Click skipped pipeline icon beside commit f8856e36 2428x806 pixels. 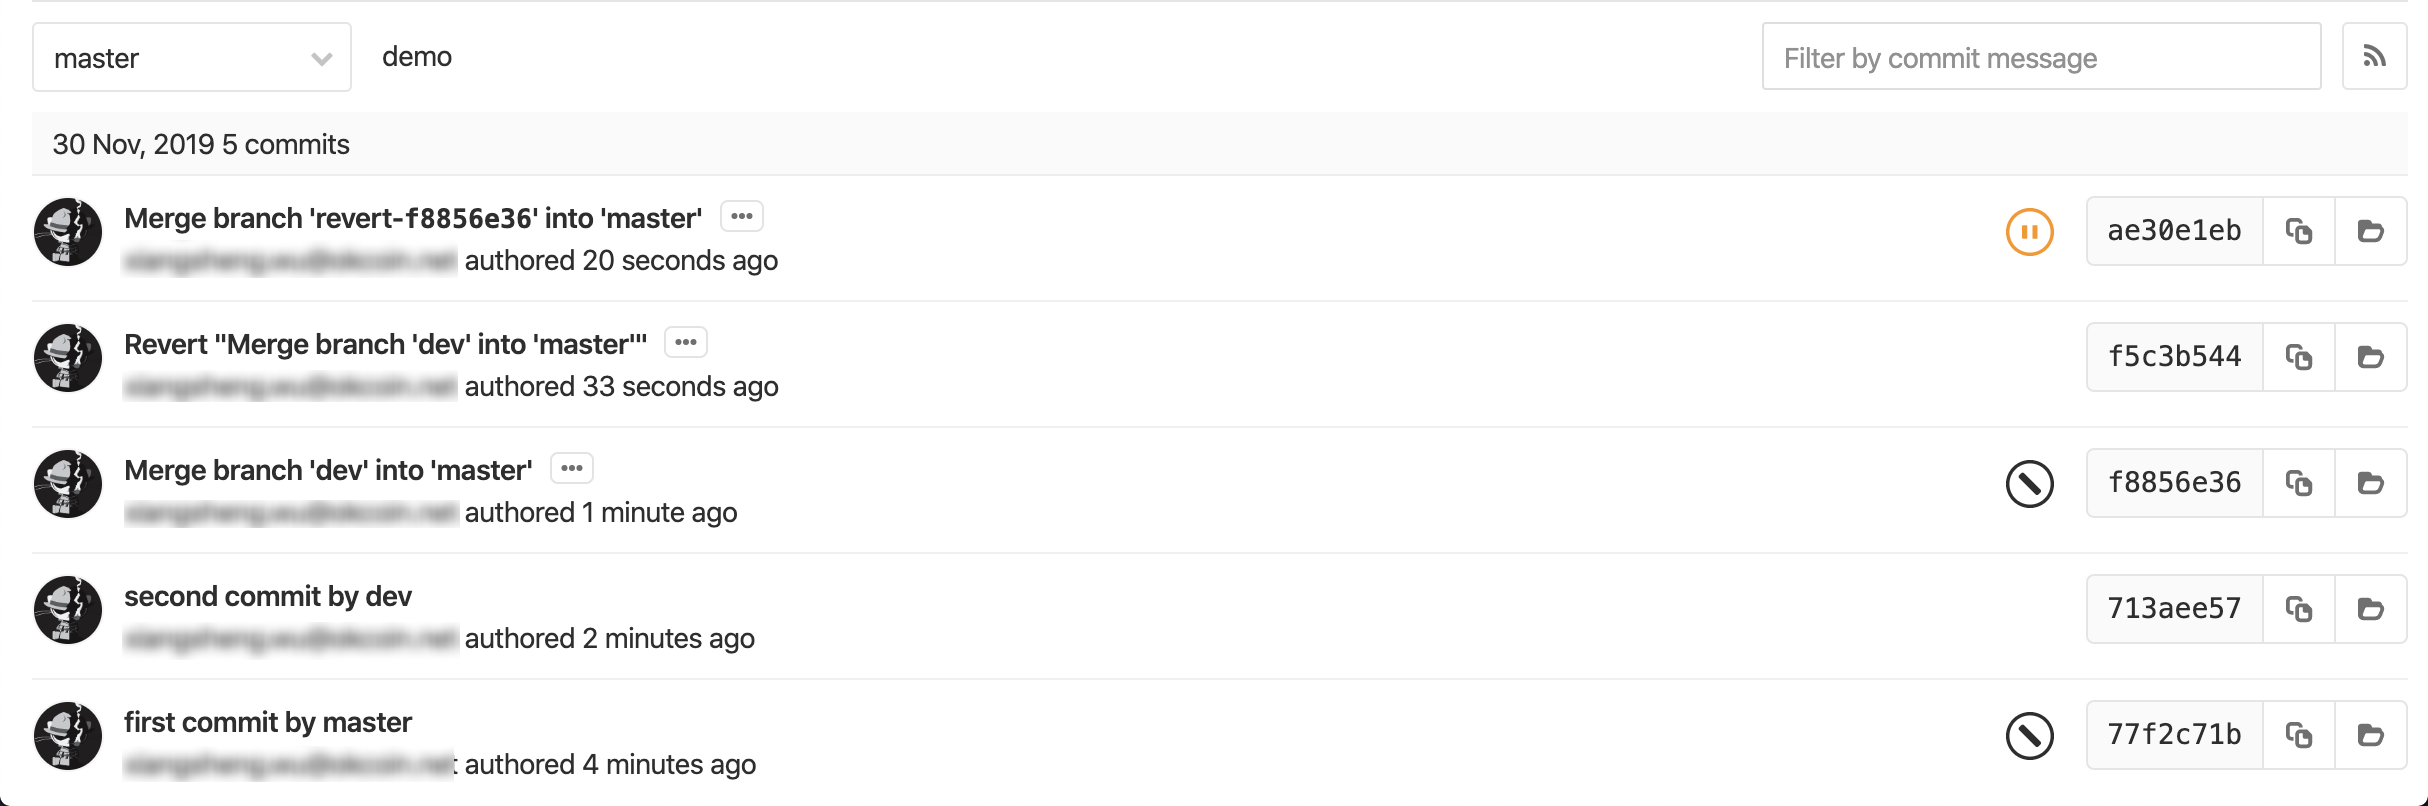(x=2030, y=482)
